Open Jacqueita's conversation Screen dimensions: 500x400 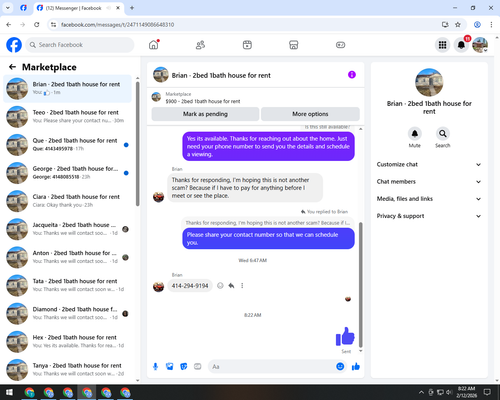67,229
